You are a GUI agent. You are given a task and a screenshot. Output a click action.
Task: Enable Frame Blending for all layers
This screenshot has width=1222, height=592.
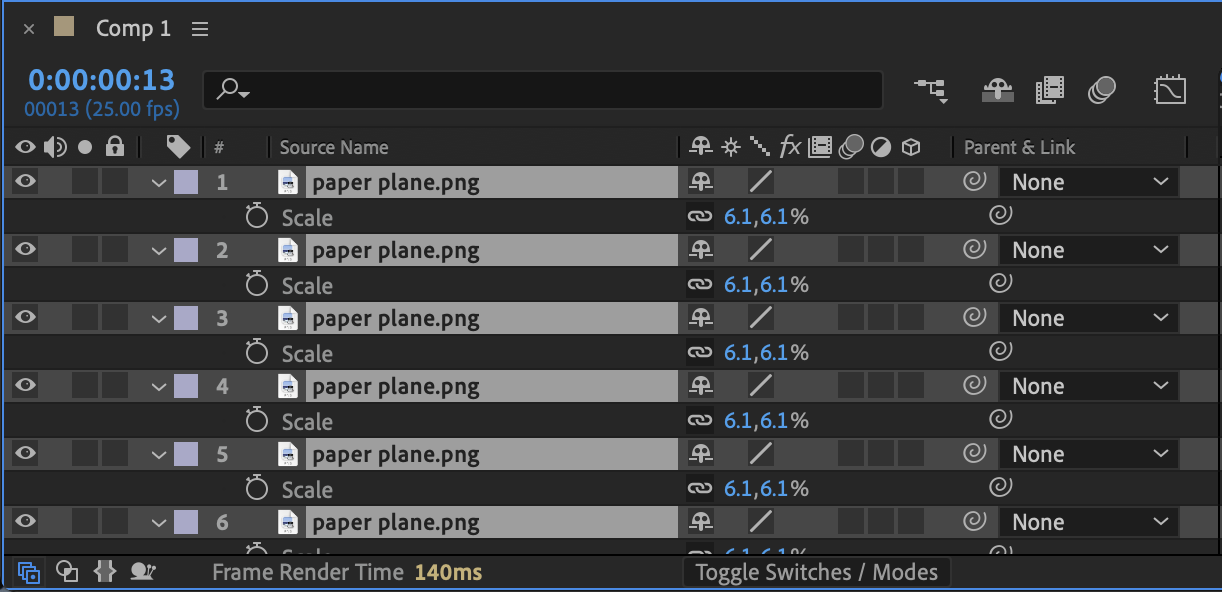[1049, 90]
